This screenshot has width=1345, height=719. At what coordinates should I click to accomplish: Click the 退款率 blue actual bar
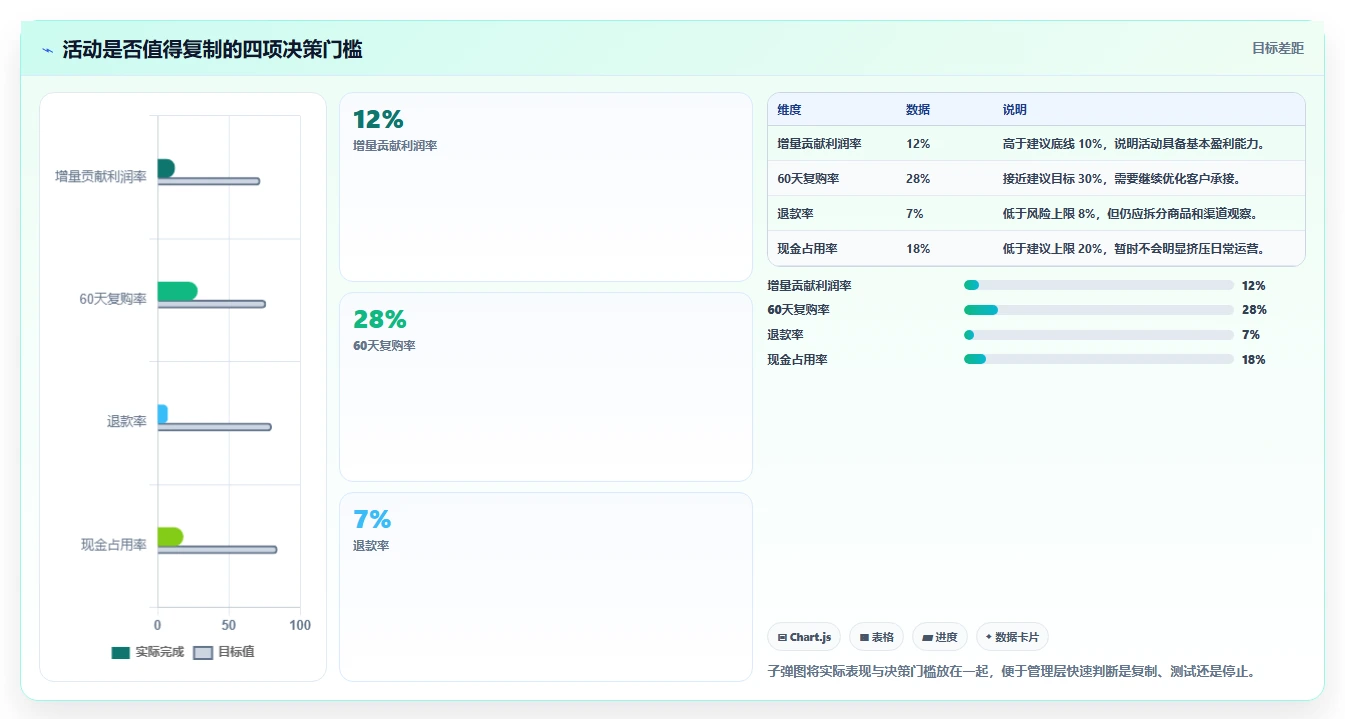point(162,414)
